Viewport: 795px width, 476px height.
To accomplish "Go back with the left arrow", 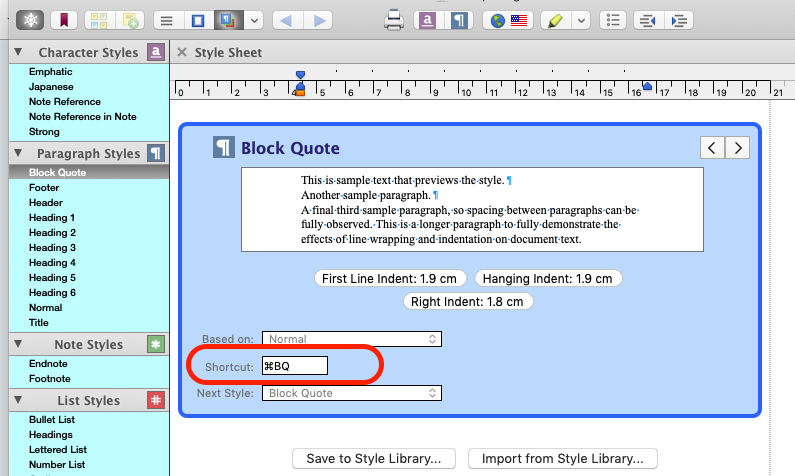I will point(286,20).
